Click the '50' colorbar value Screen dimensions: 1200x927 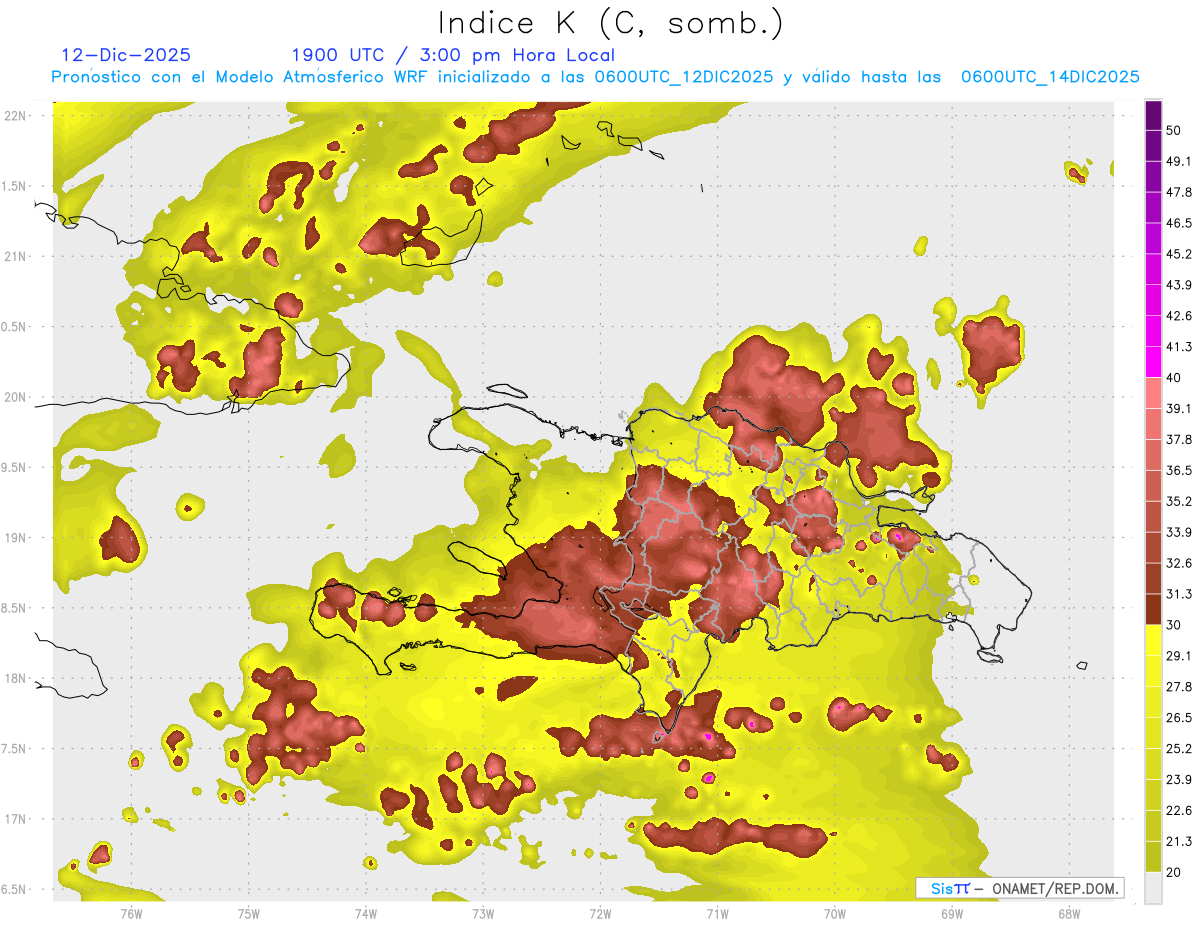1175,131
